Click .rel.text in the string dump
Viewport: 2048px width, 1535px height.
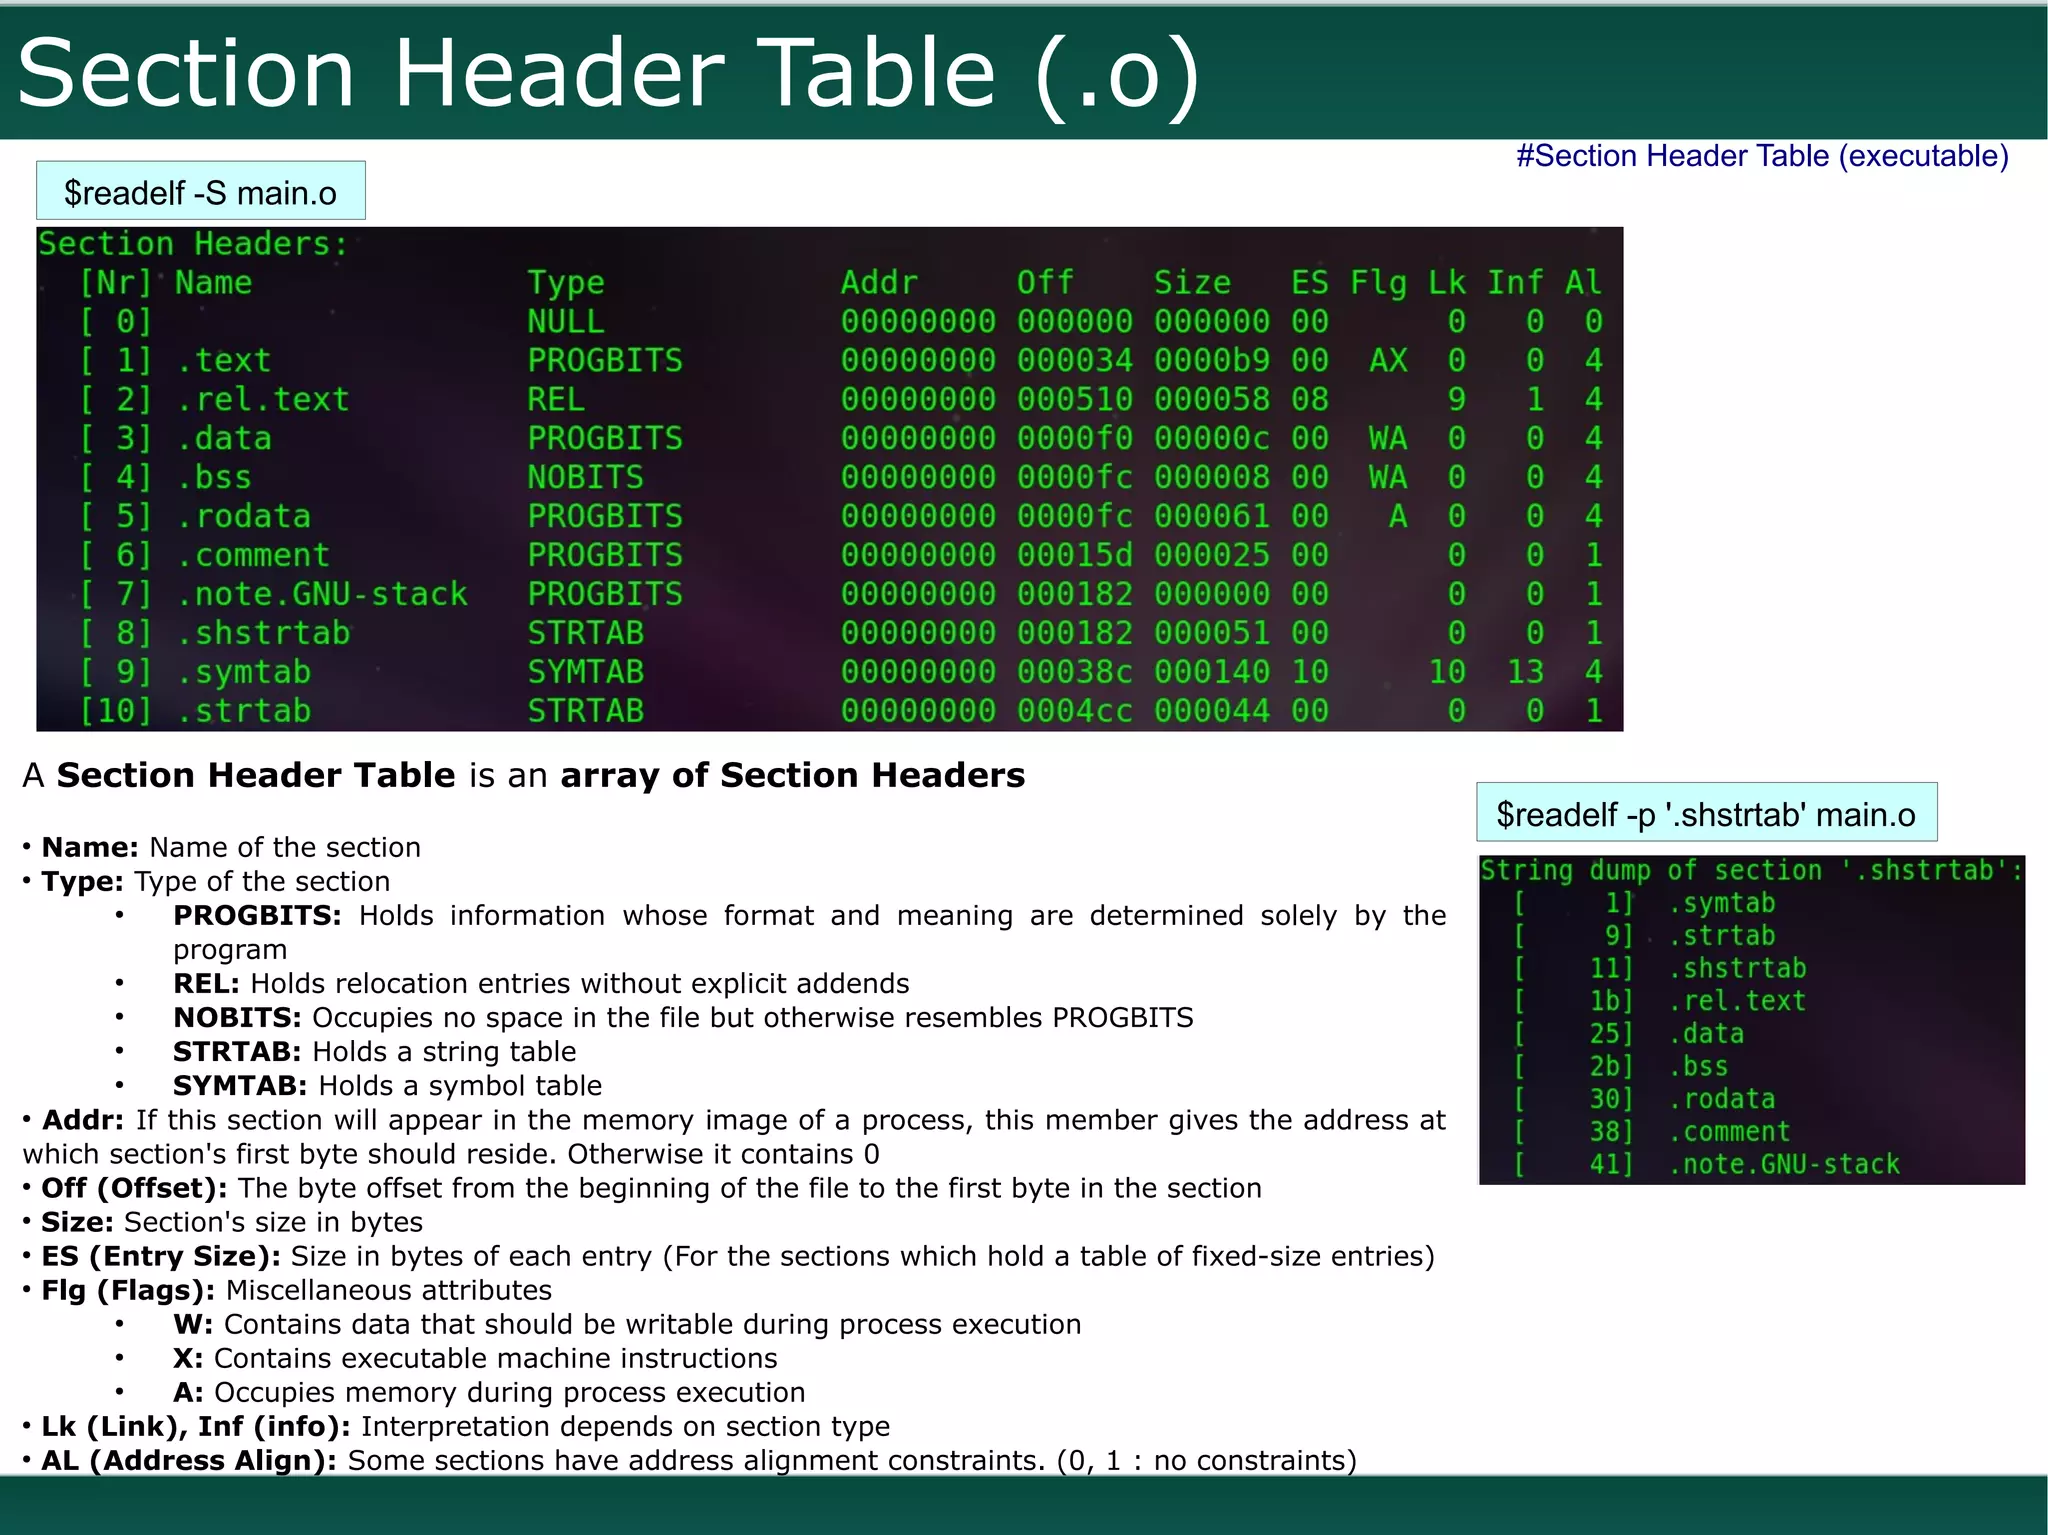click(1737, 1001)
